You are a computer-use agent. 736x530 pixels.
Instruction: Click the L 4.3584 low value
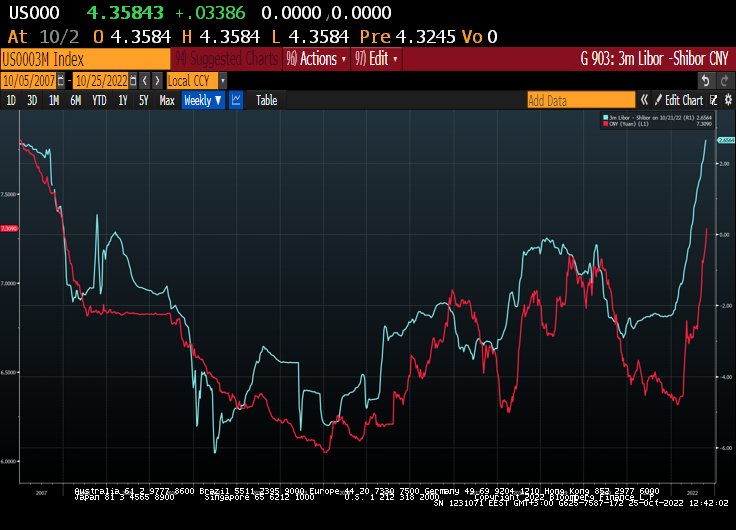310,37
